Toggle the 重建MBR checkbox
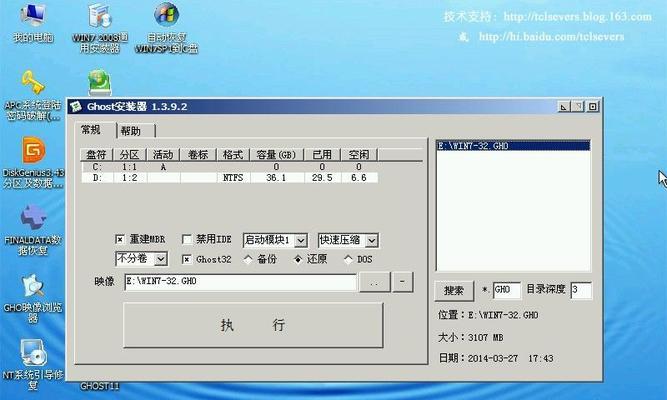Image resolution: width=667 pixels, height=400 pixels. [120, 240]
